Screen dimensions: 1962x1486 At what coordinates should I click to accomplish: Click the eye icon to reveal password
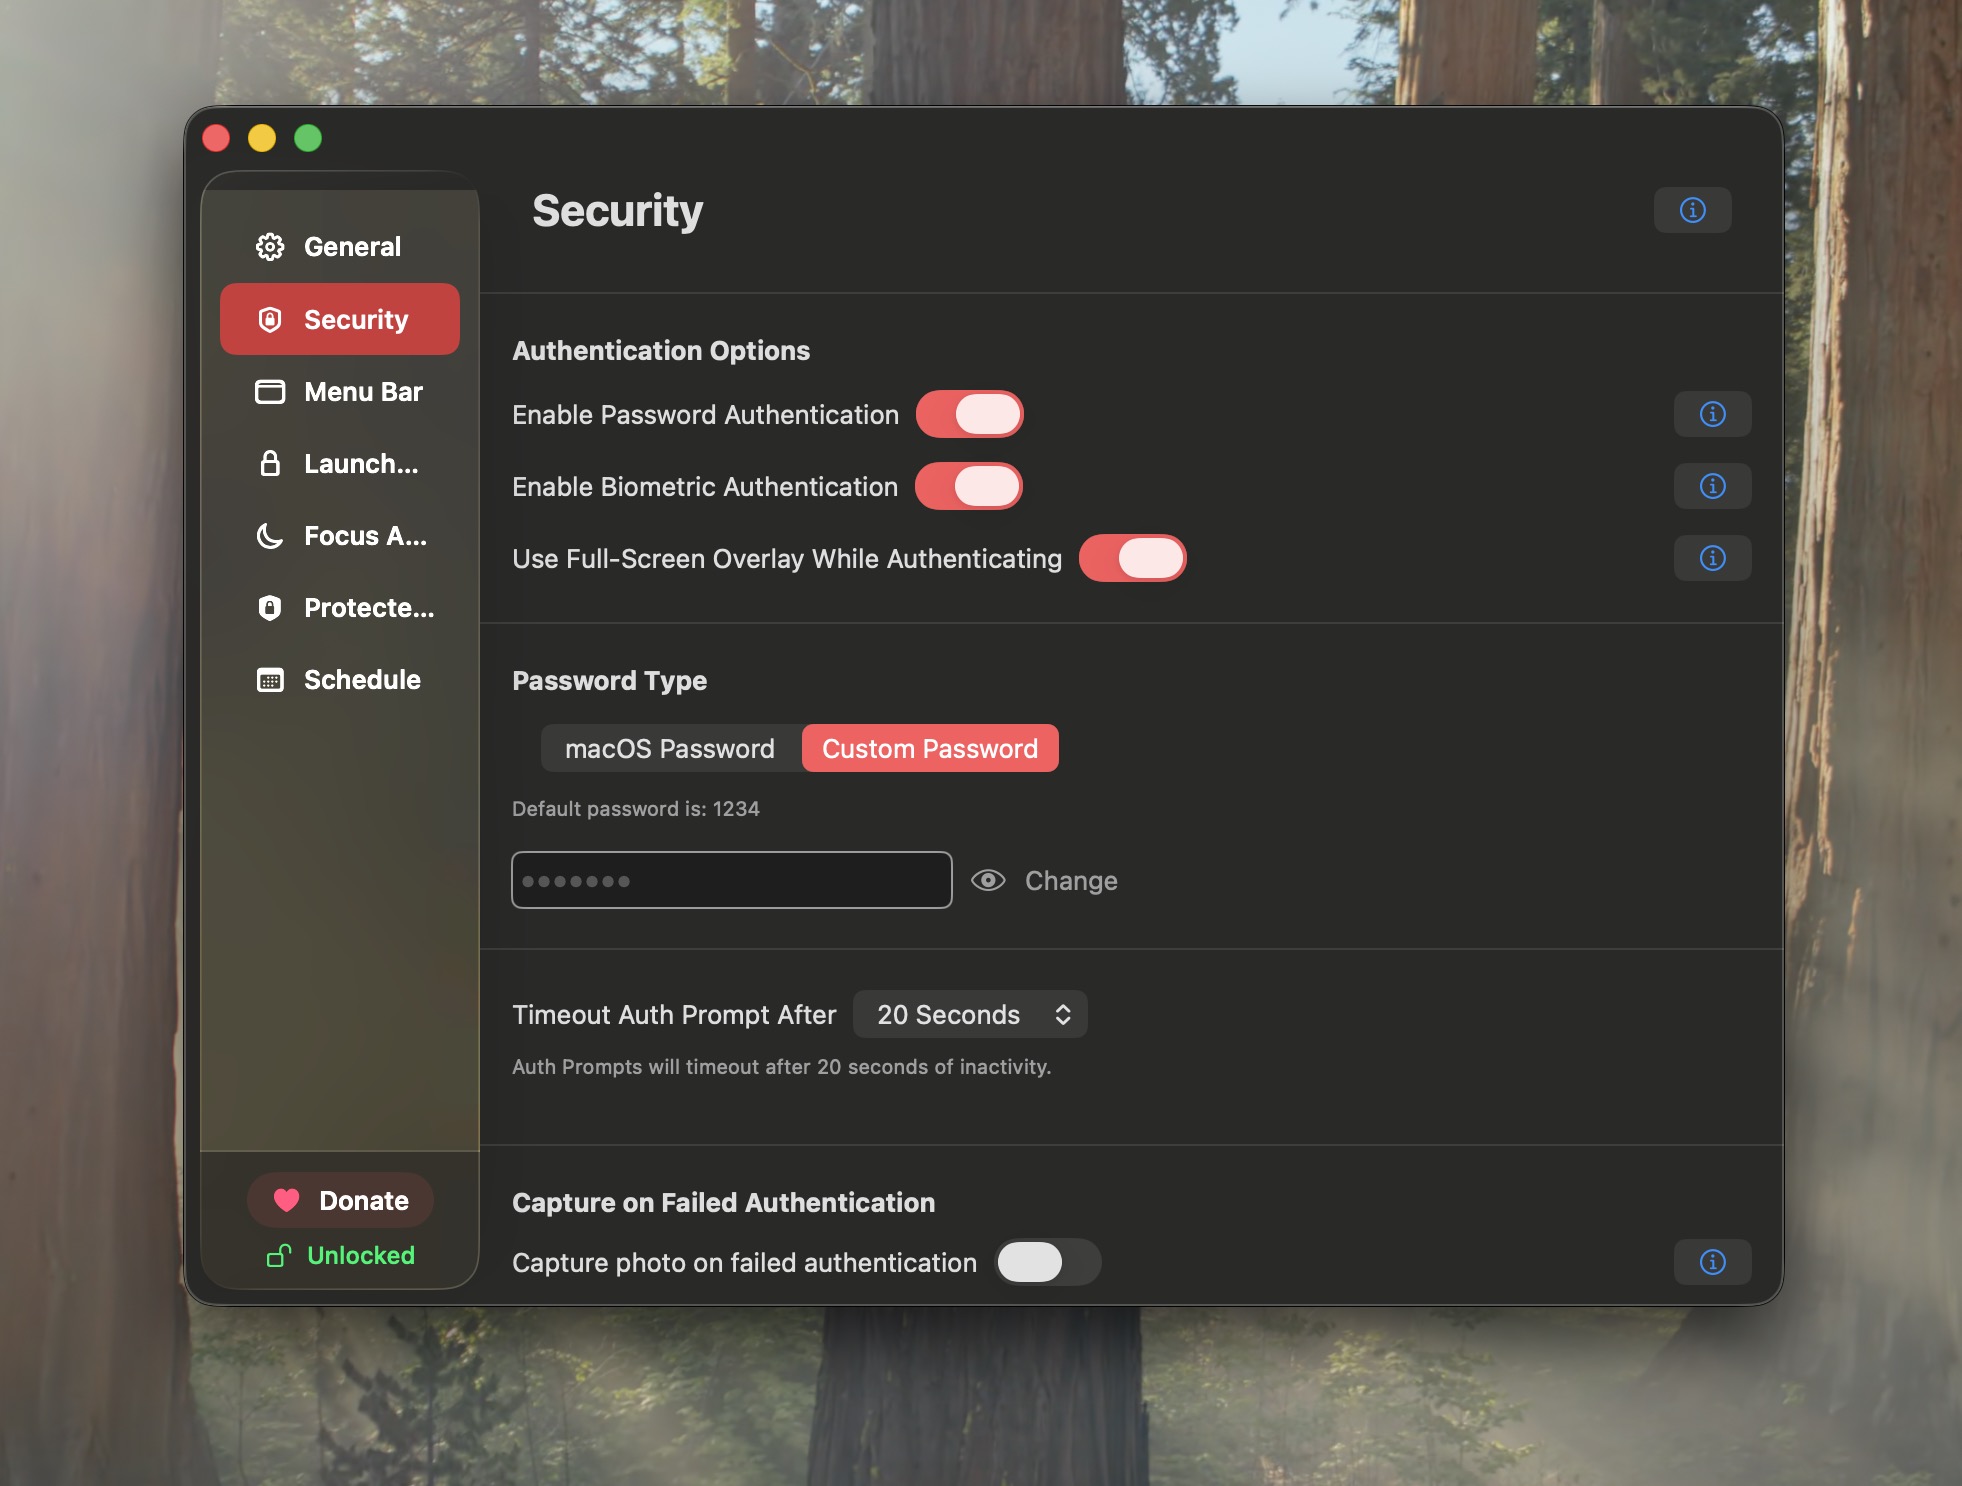click(x=988, y=880)
